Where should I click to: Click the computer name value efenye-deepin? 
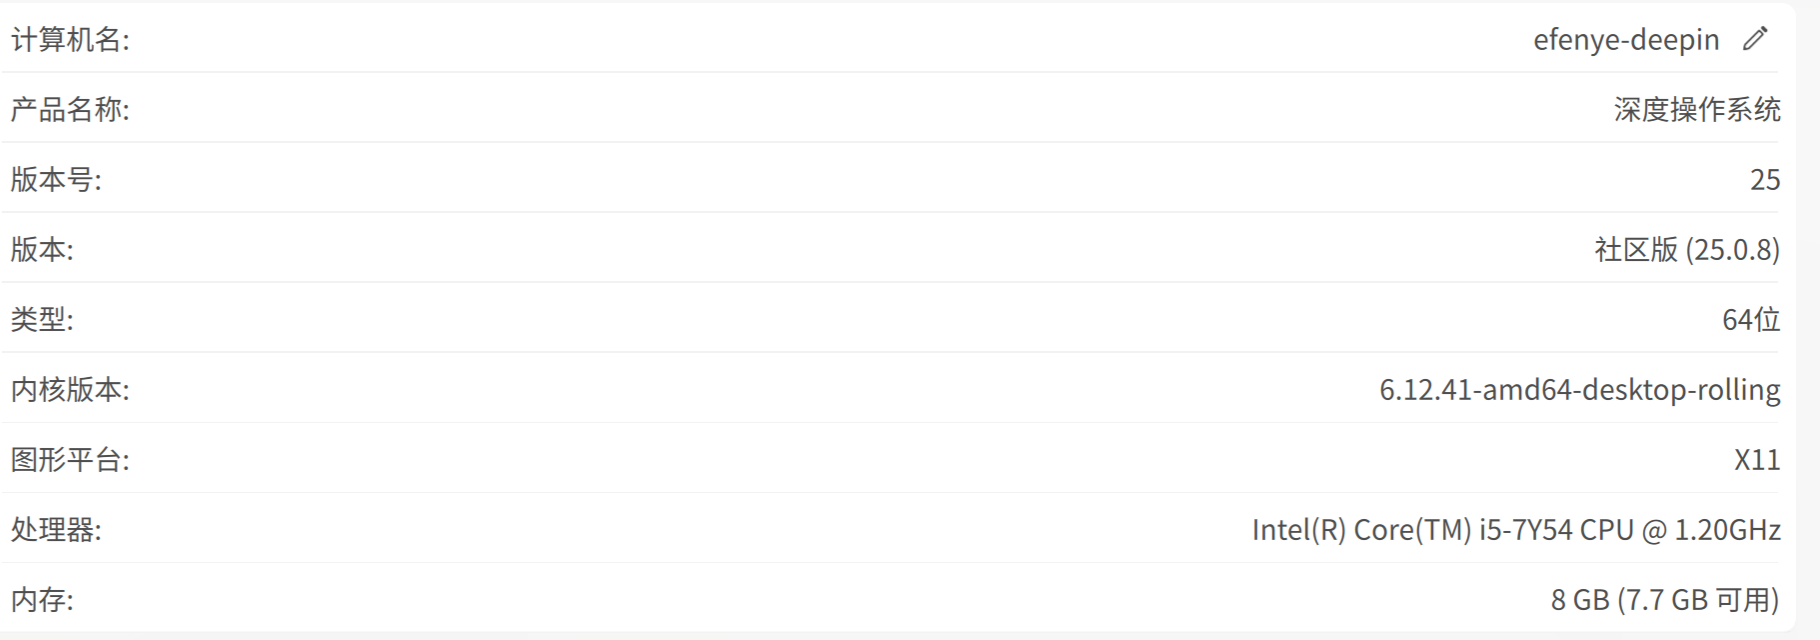coord(1626,40)
